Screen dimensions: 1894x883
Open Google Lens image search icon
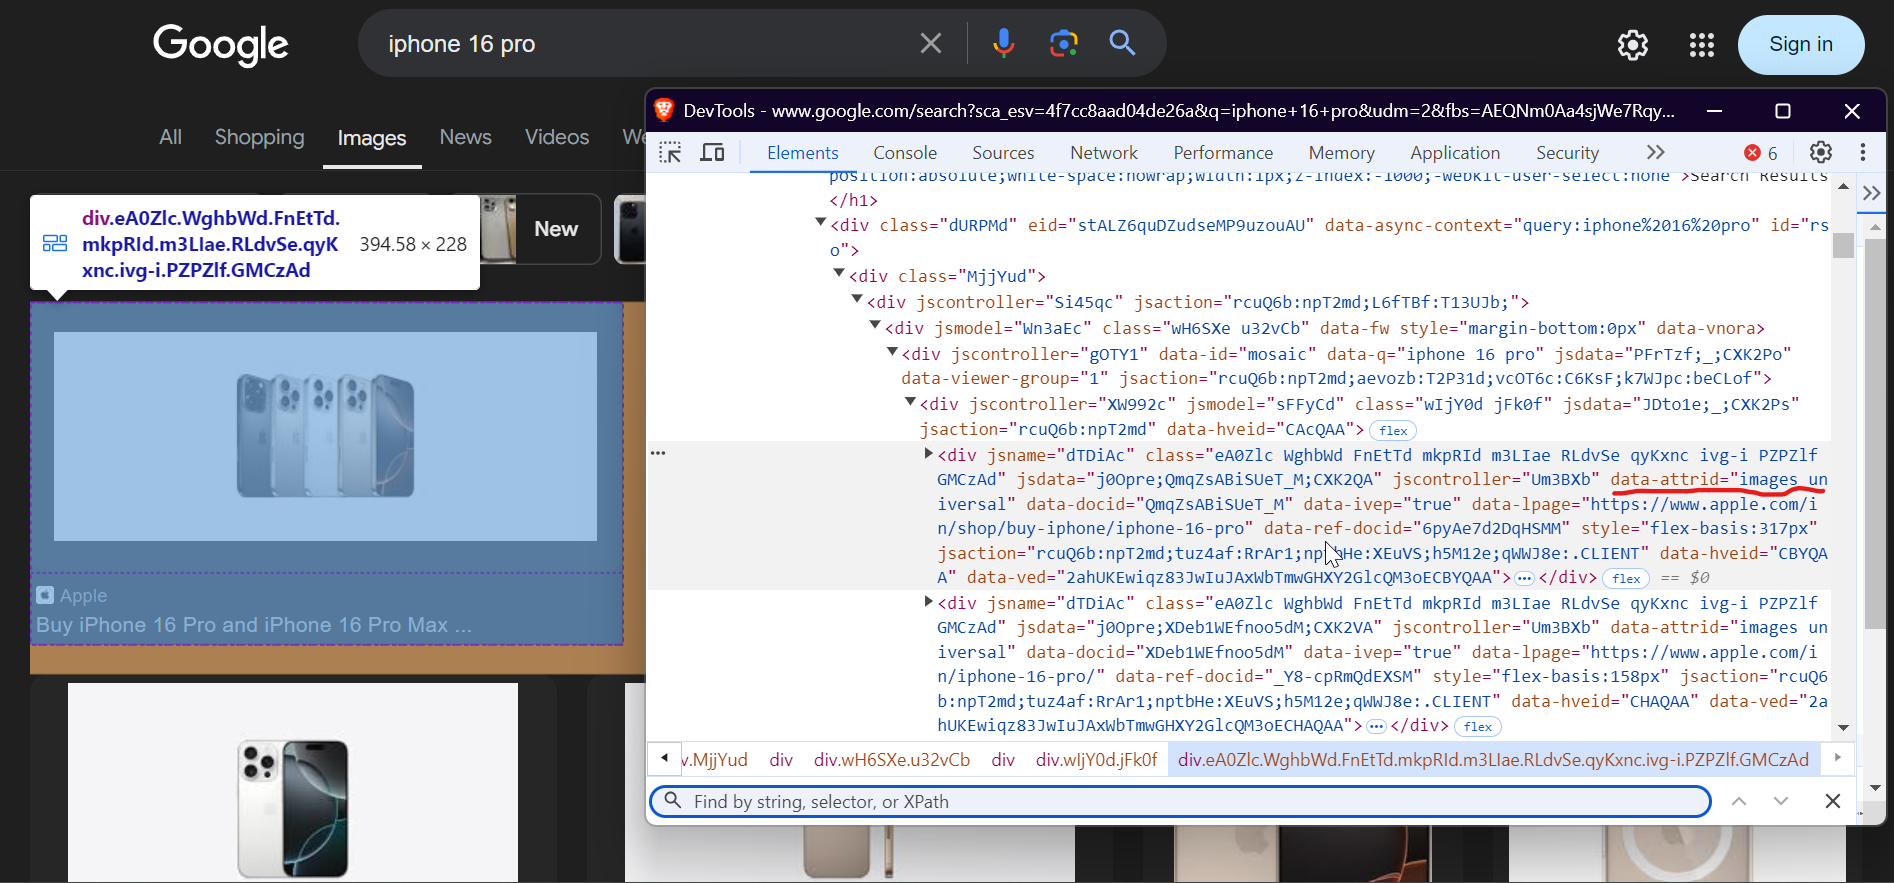coord(1063,43)
